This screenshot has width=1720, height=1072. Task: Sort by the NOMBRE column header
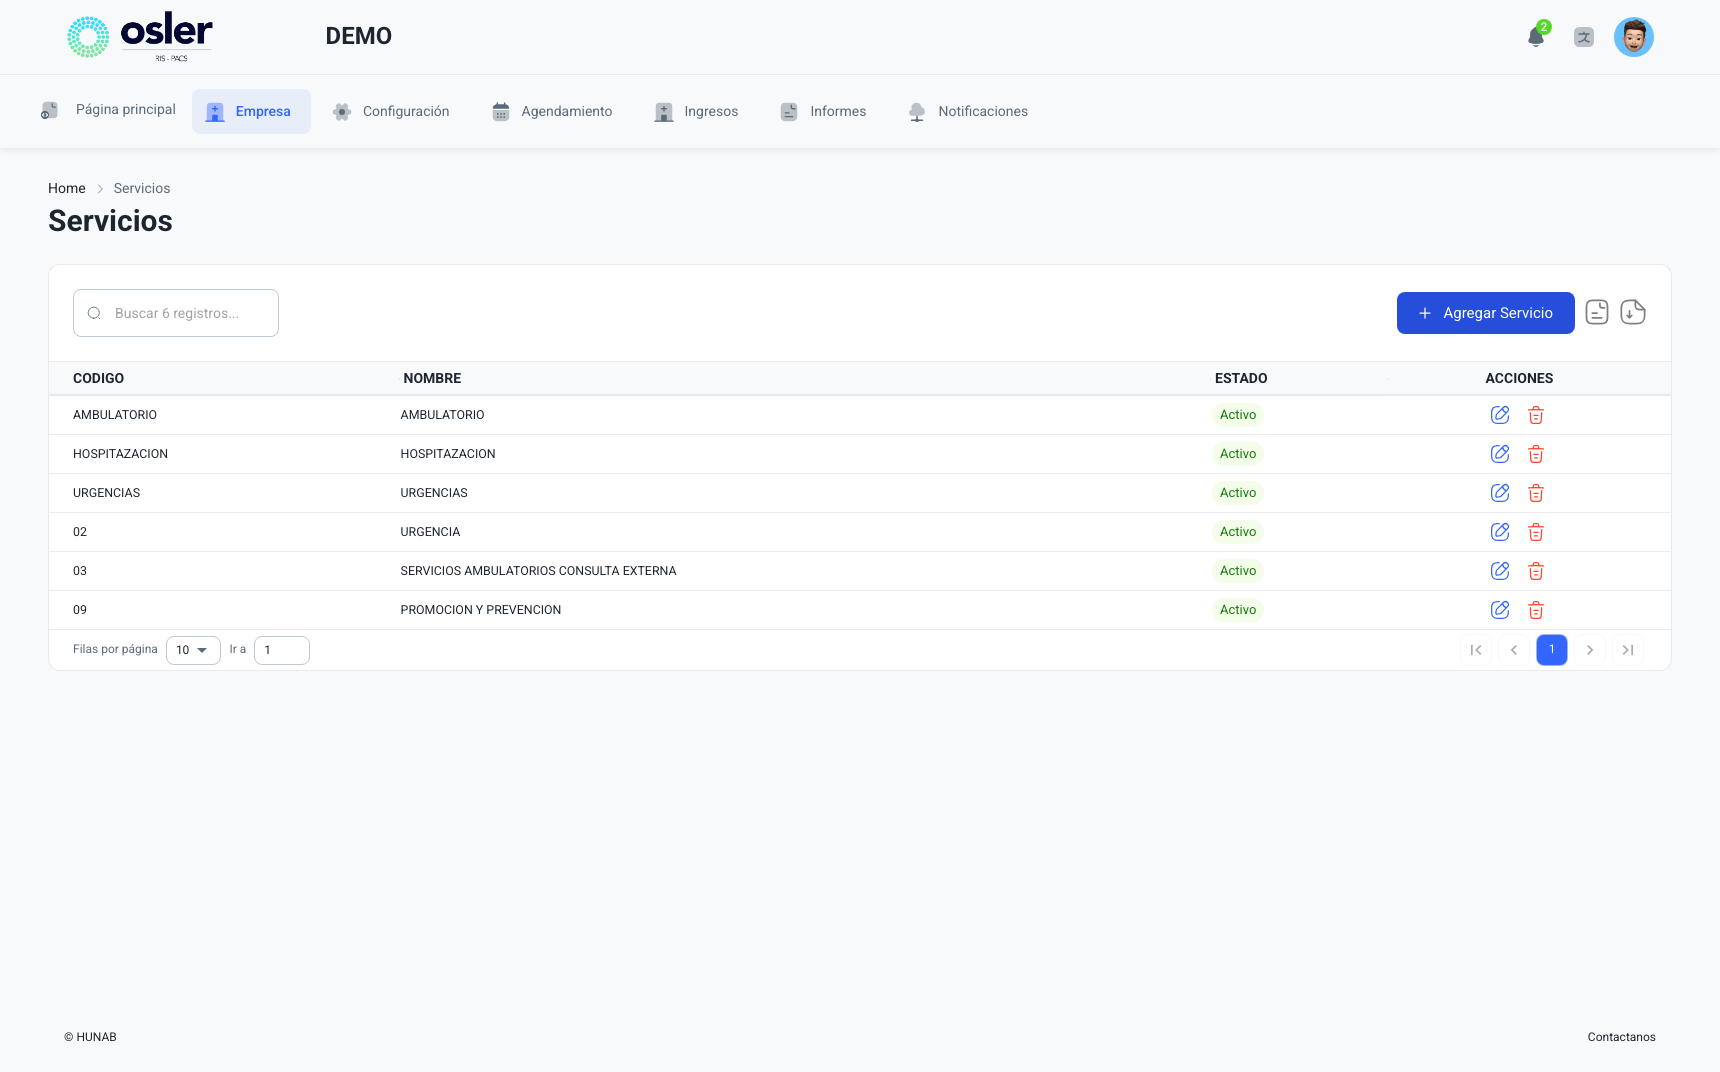(432, 378)
